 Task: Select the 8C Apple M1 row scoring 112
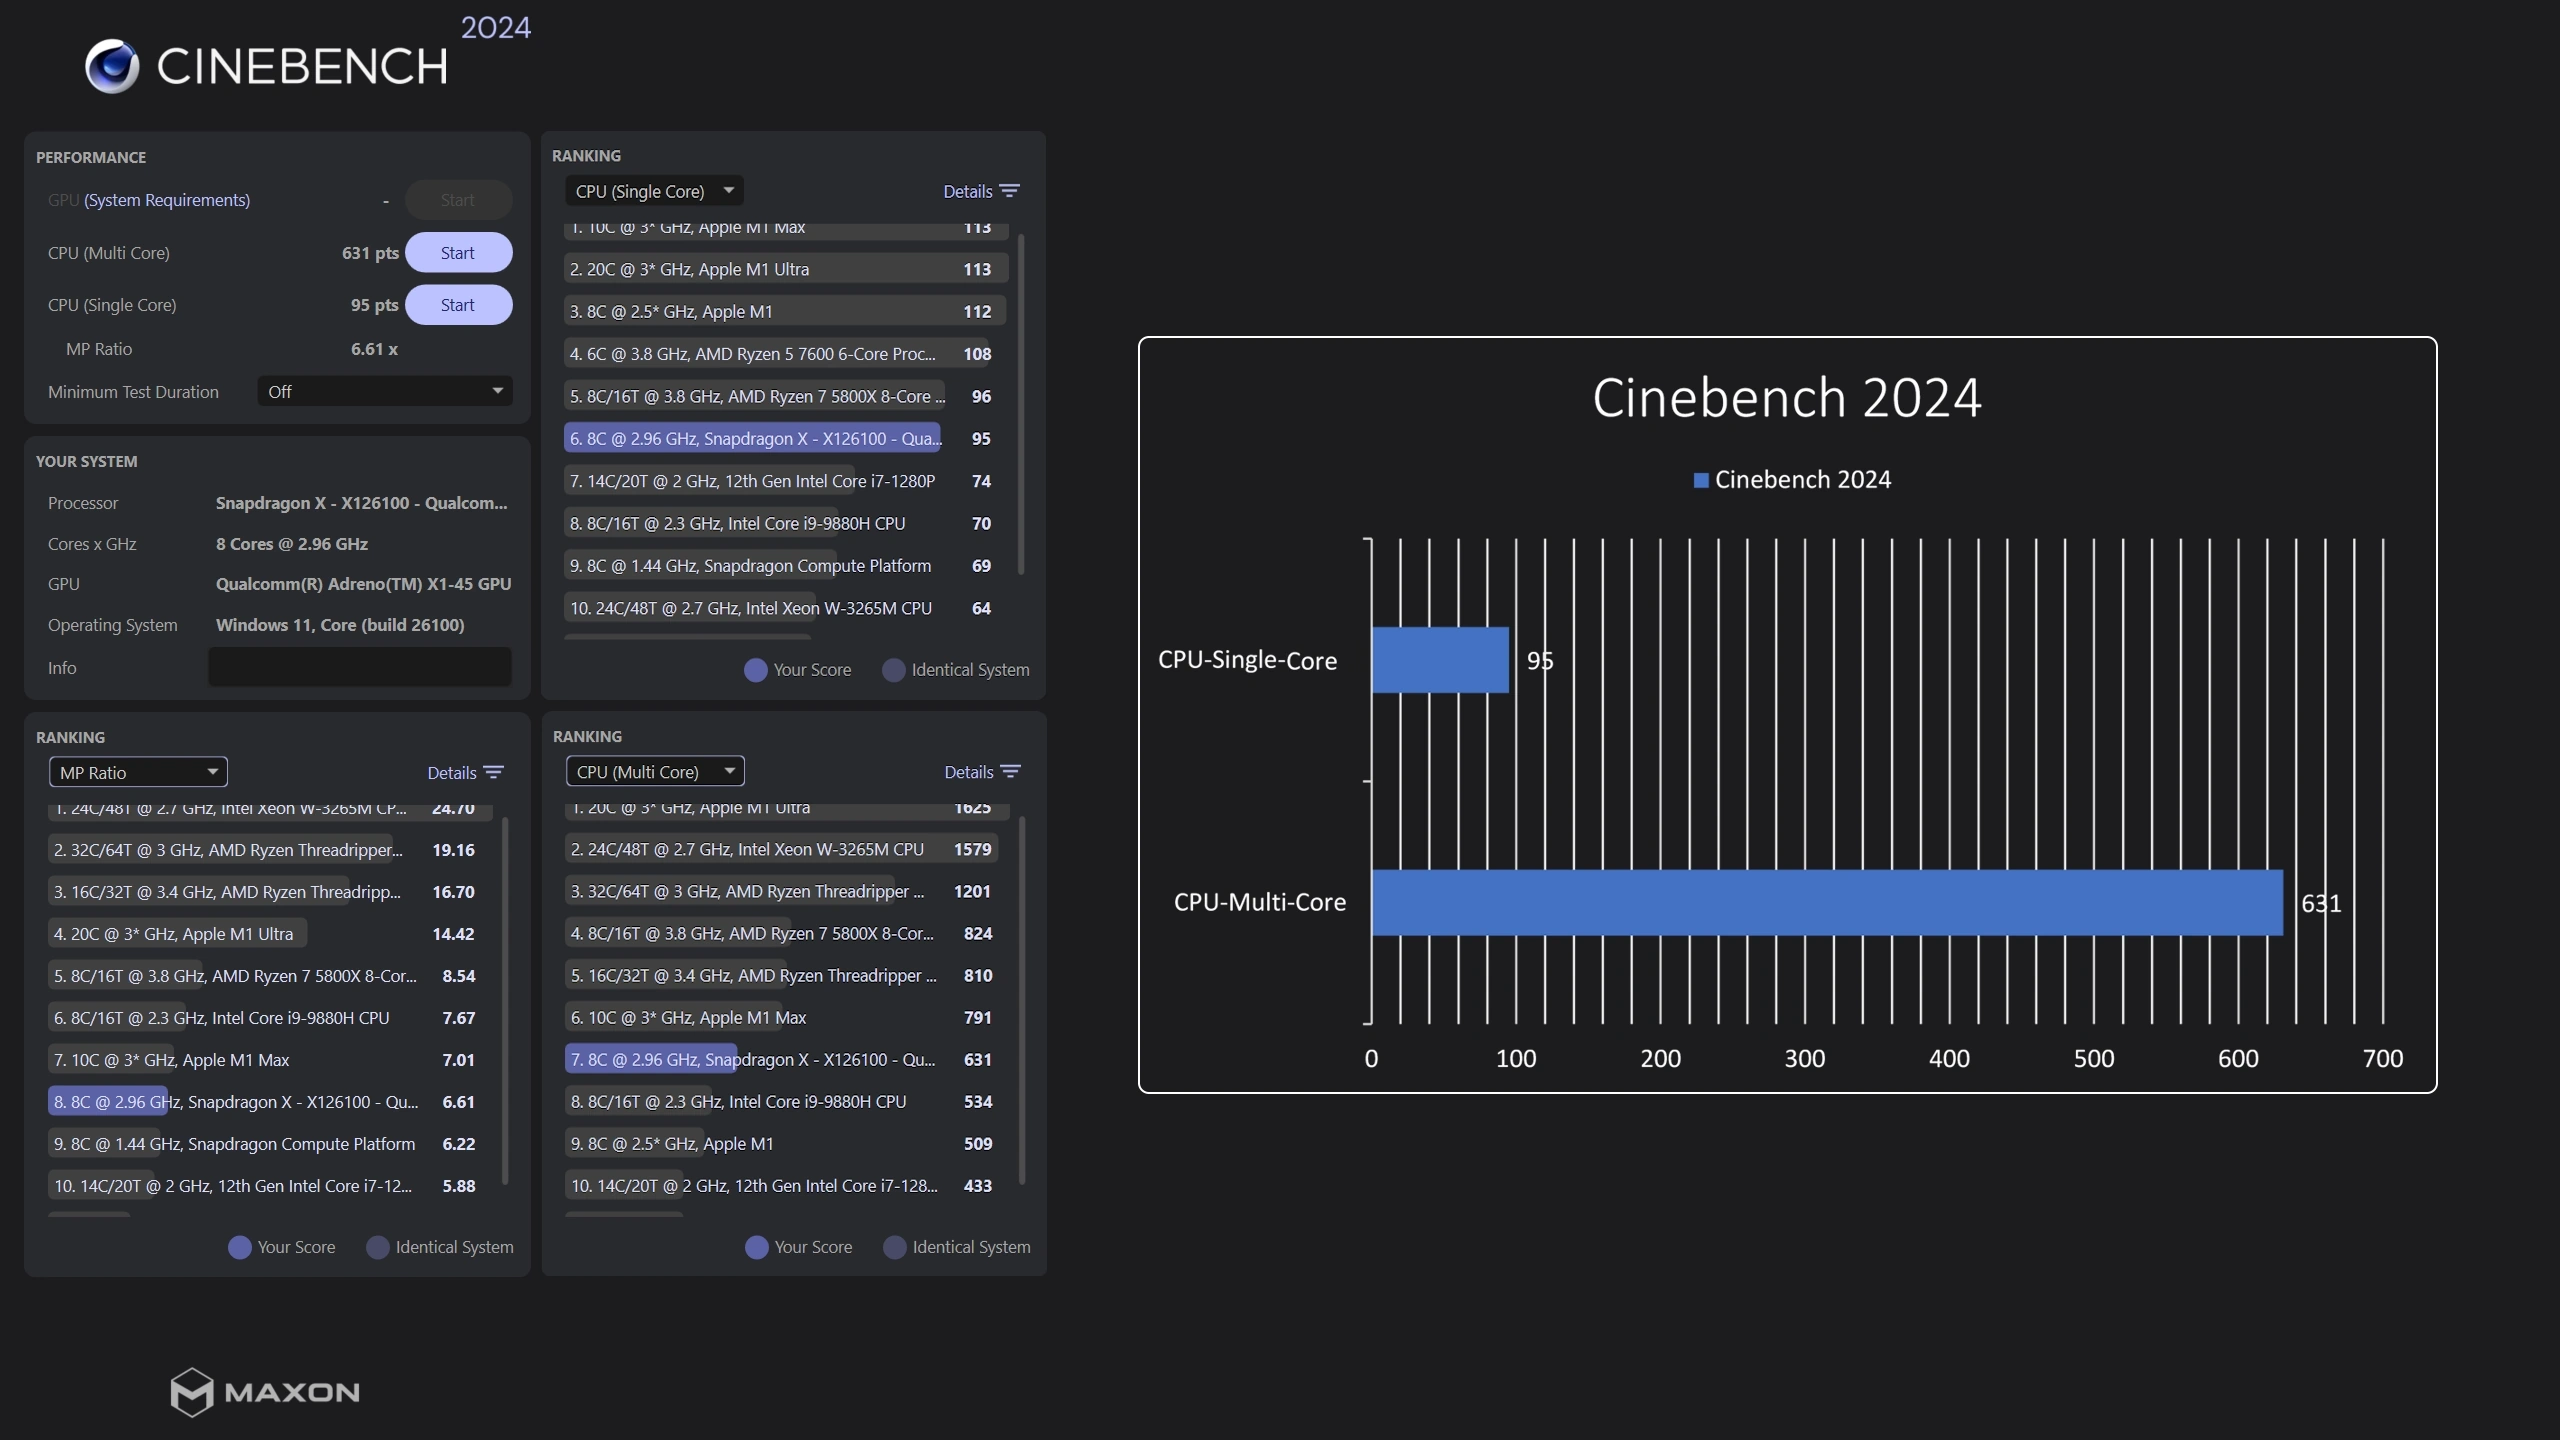click(786, 311)
